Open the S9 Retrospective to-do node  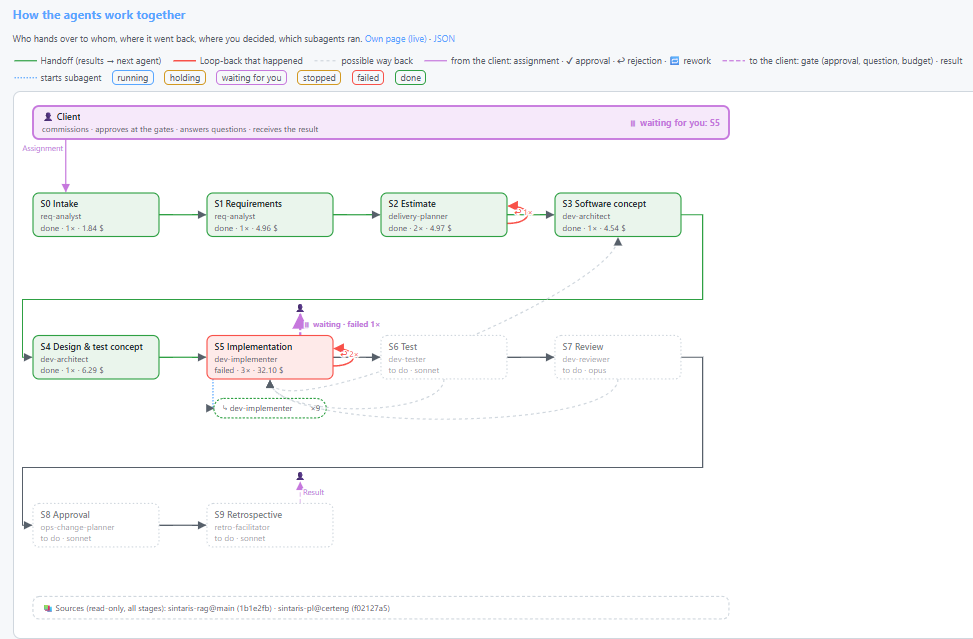(x=270, y=525)
